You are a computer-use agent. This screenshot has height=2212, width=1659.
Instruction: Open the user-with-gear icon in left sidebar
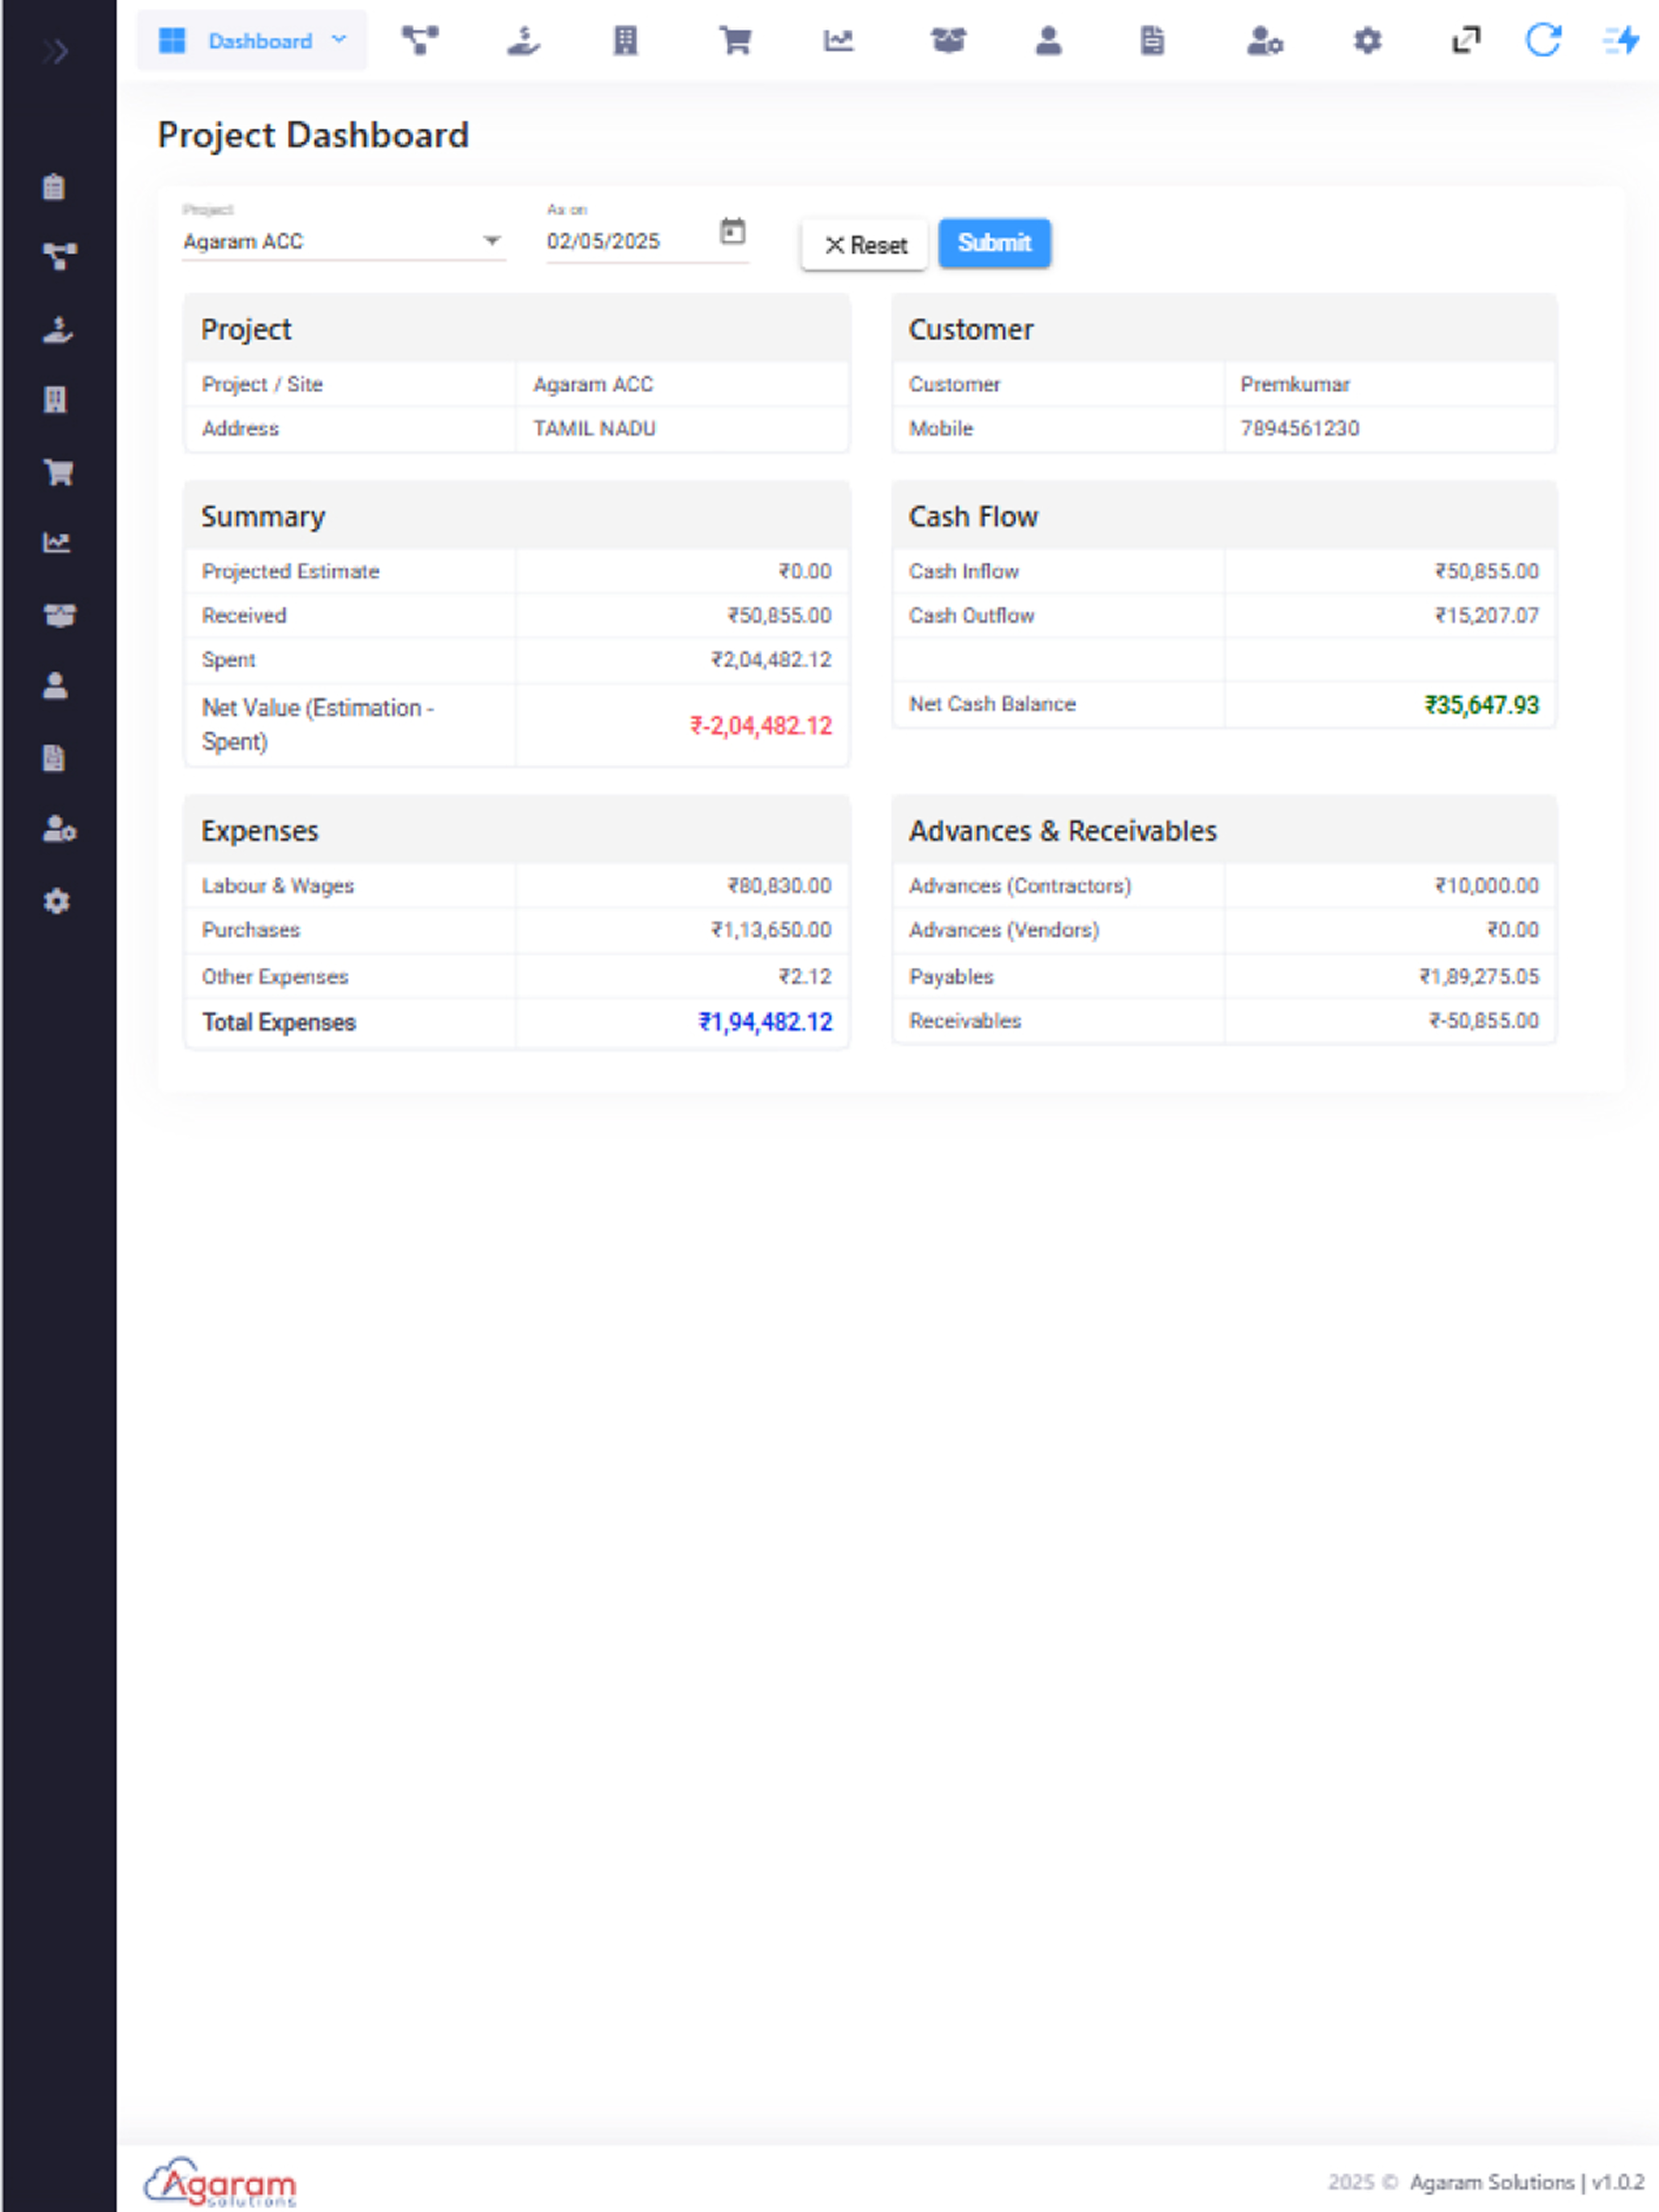[x=59, y=830]
